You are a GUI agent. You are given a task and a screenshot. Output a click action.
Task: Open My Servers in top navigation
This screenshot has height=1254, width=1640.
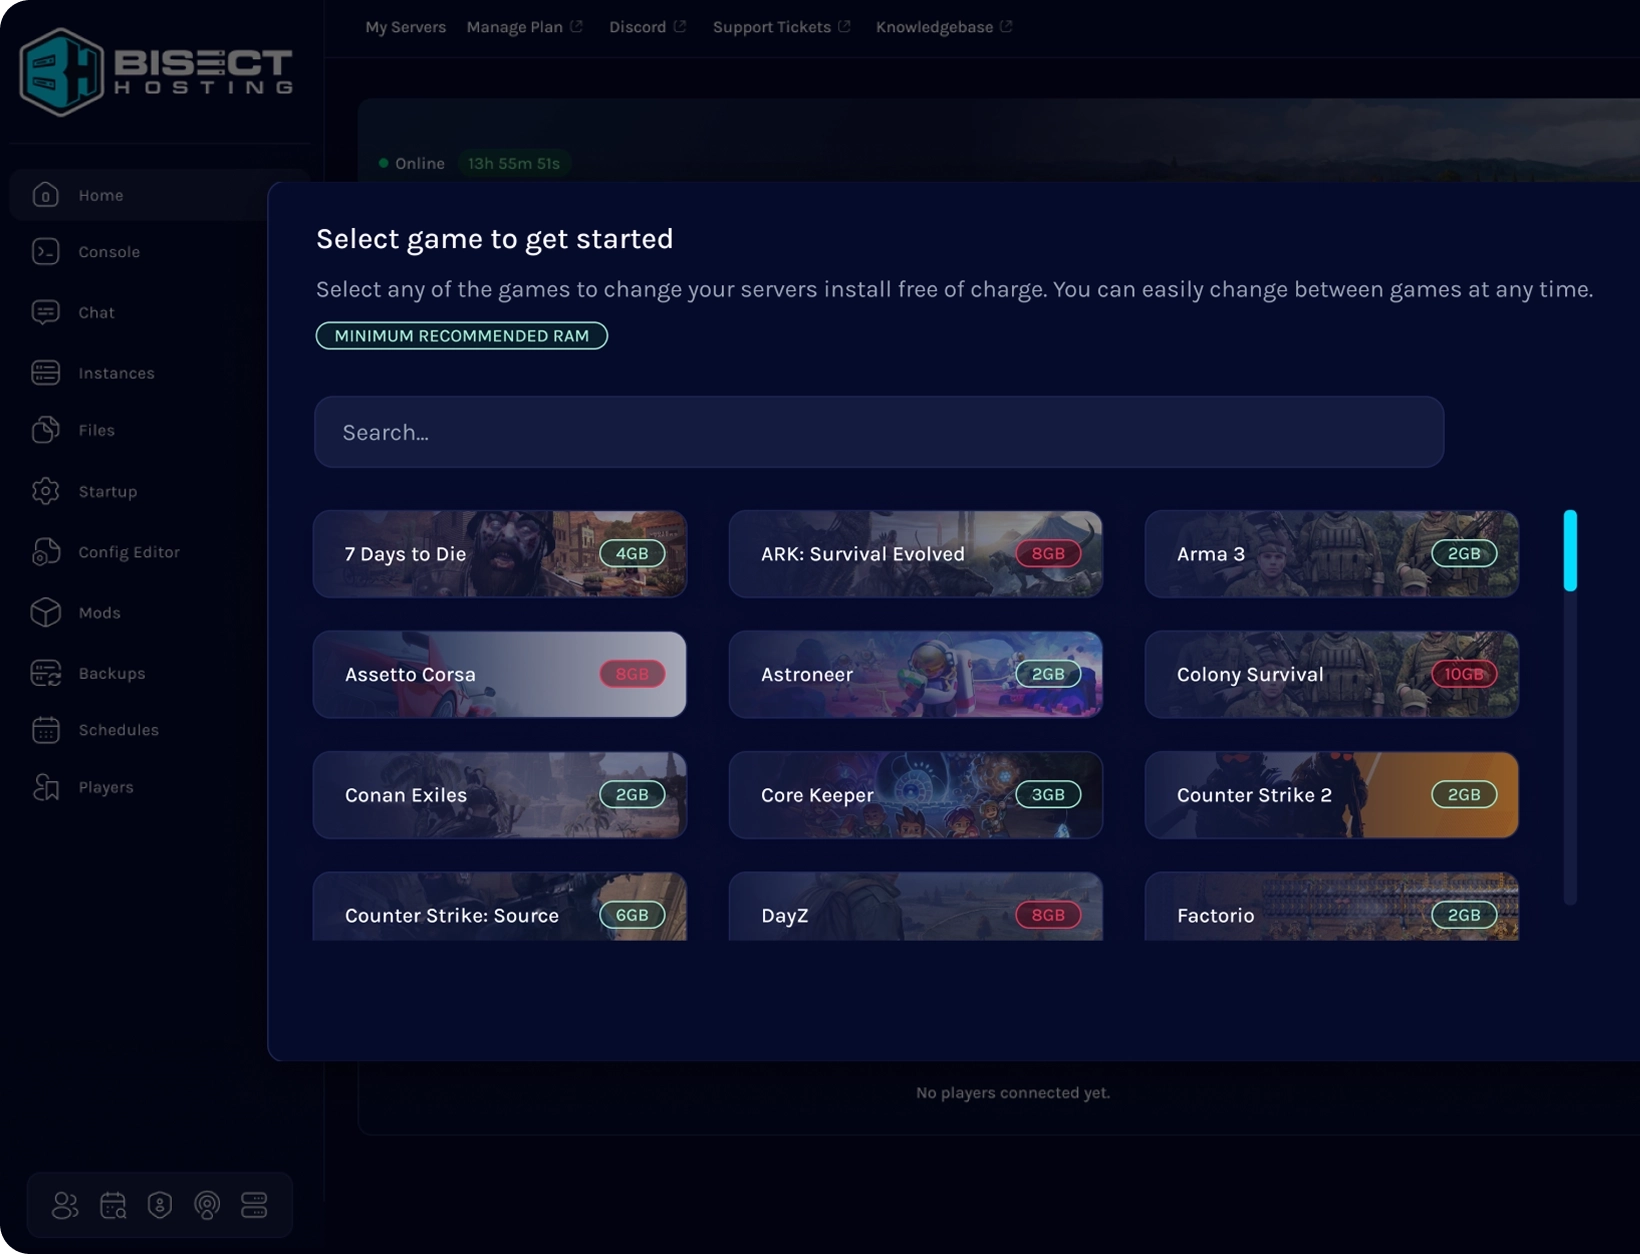(x=405, y=27)
